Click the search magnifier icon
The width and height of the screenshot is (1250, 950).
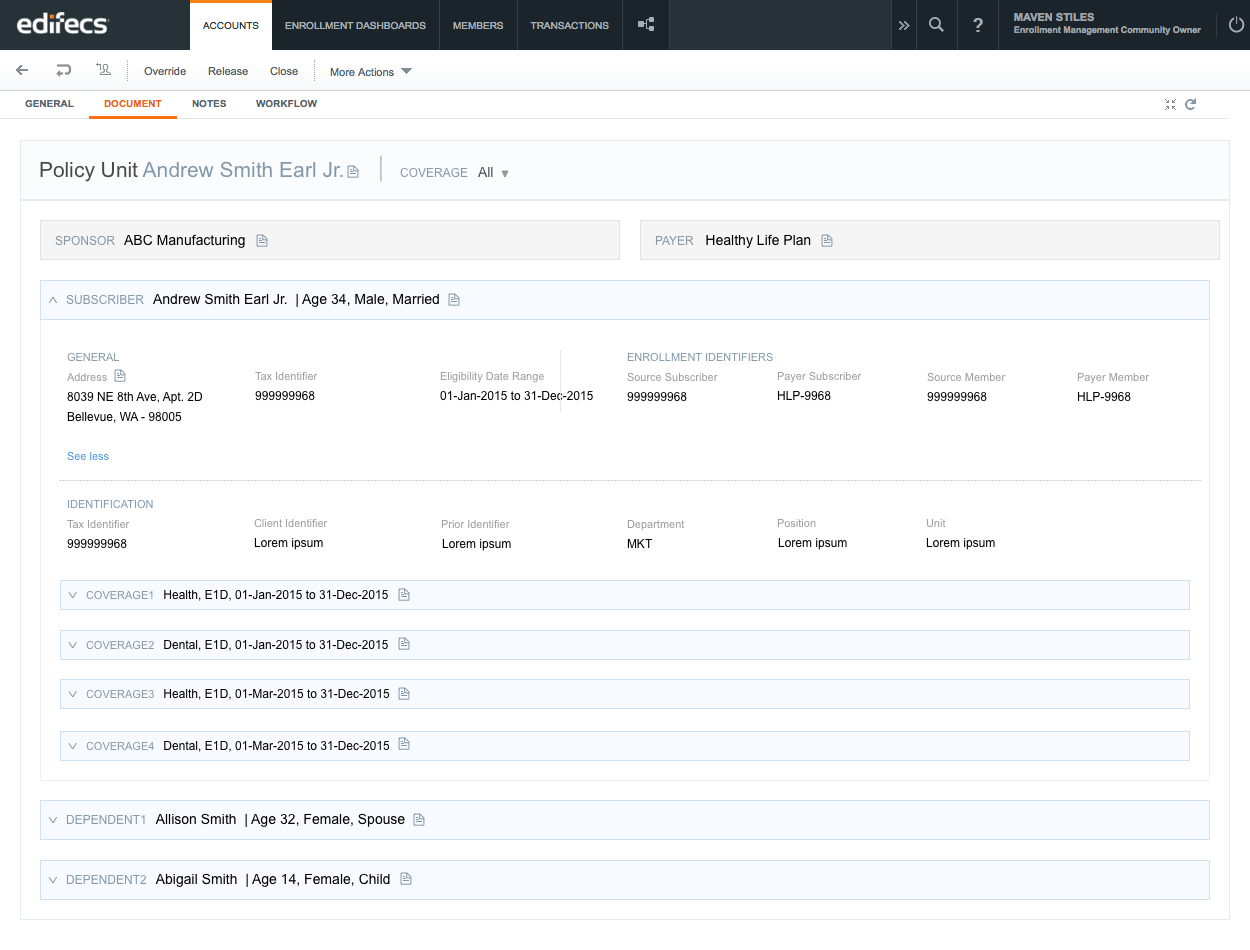[x=936, y=25]
